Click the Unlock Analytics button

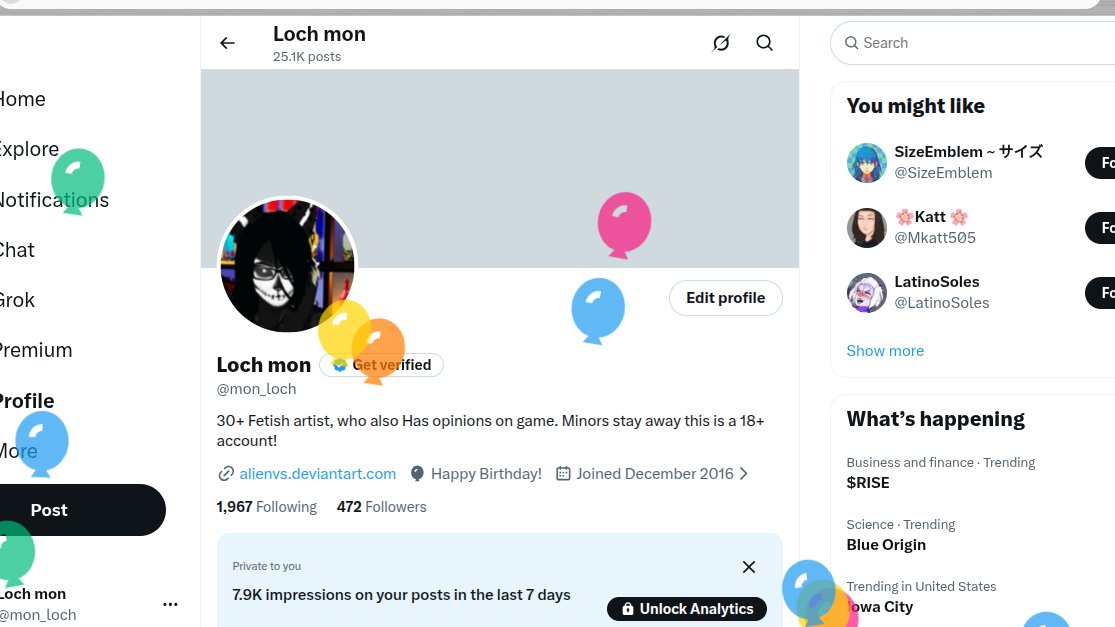pyautogui.click(x=686, y=609)
